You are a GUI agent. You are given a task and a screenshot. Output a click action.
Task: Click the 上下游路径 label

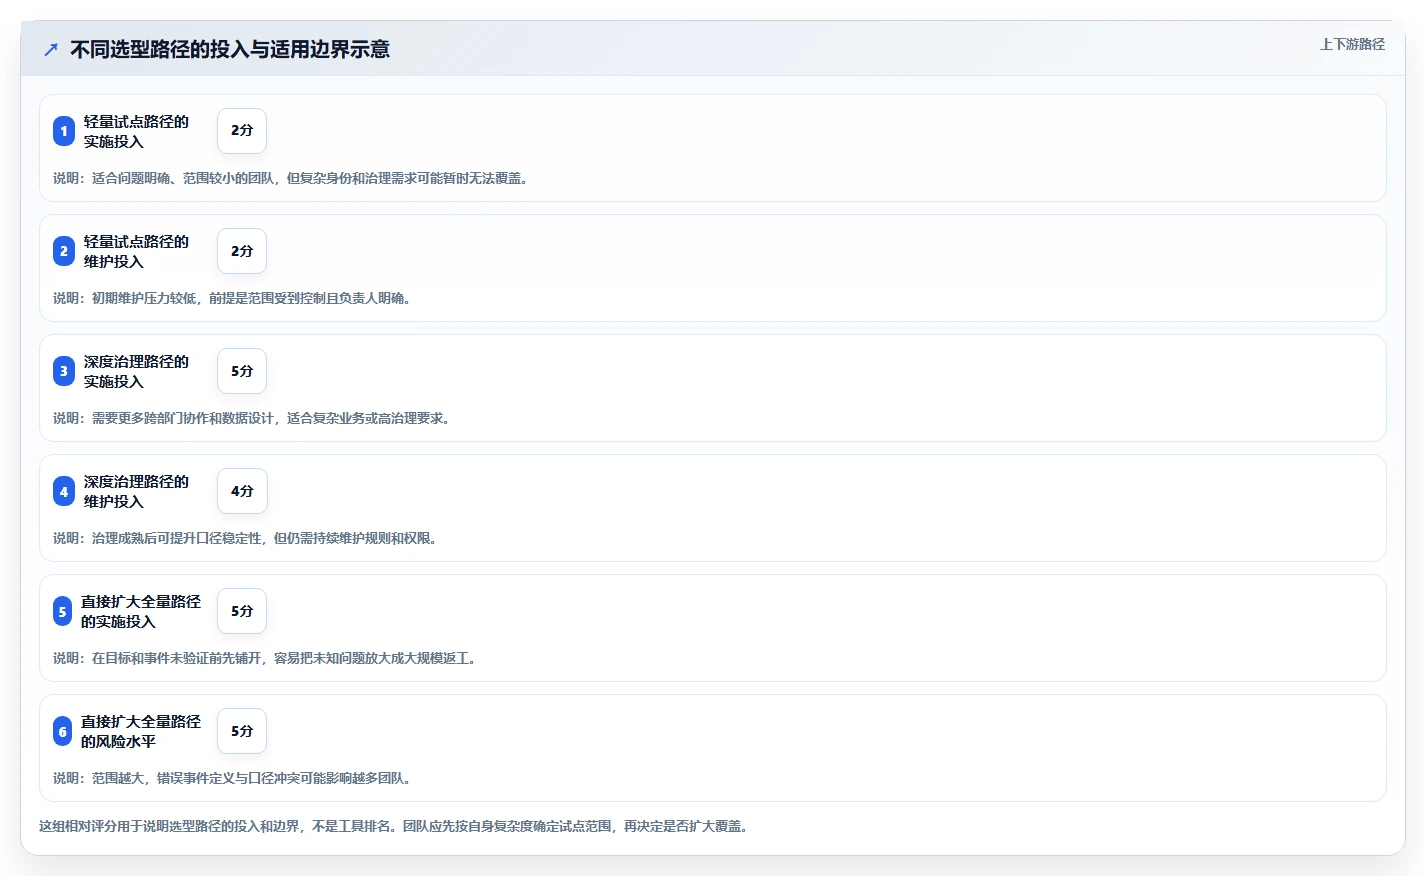click(x=1352, y=44)
